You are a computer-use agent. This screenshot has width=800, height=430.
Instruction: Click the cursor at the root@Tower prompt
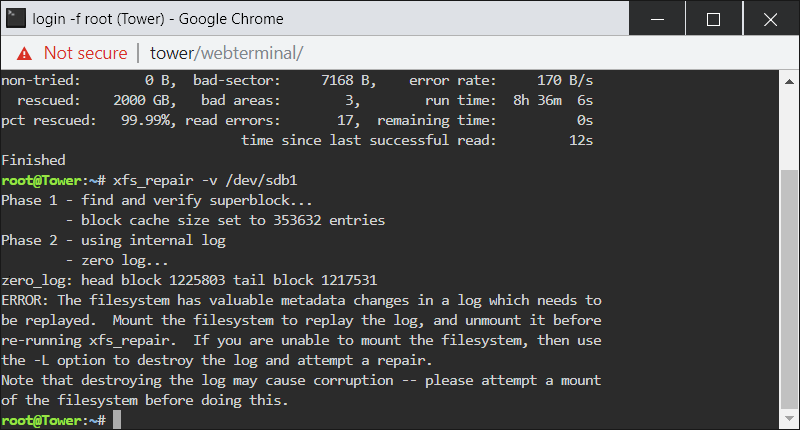pyautogui.click(x=117, y=420)
